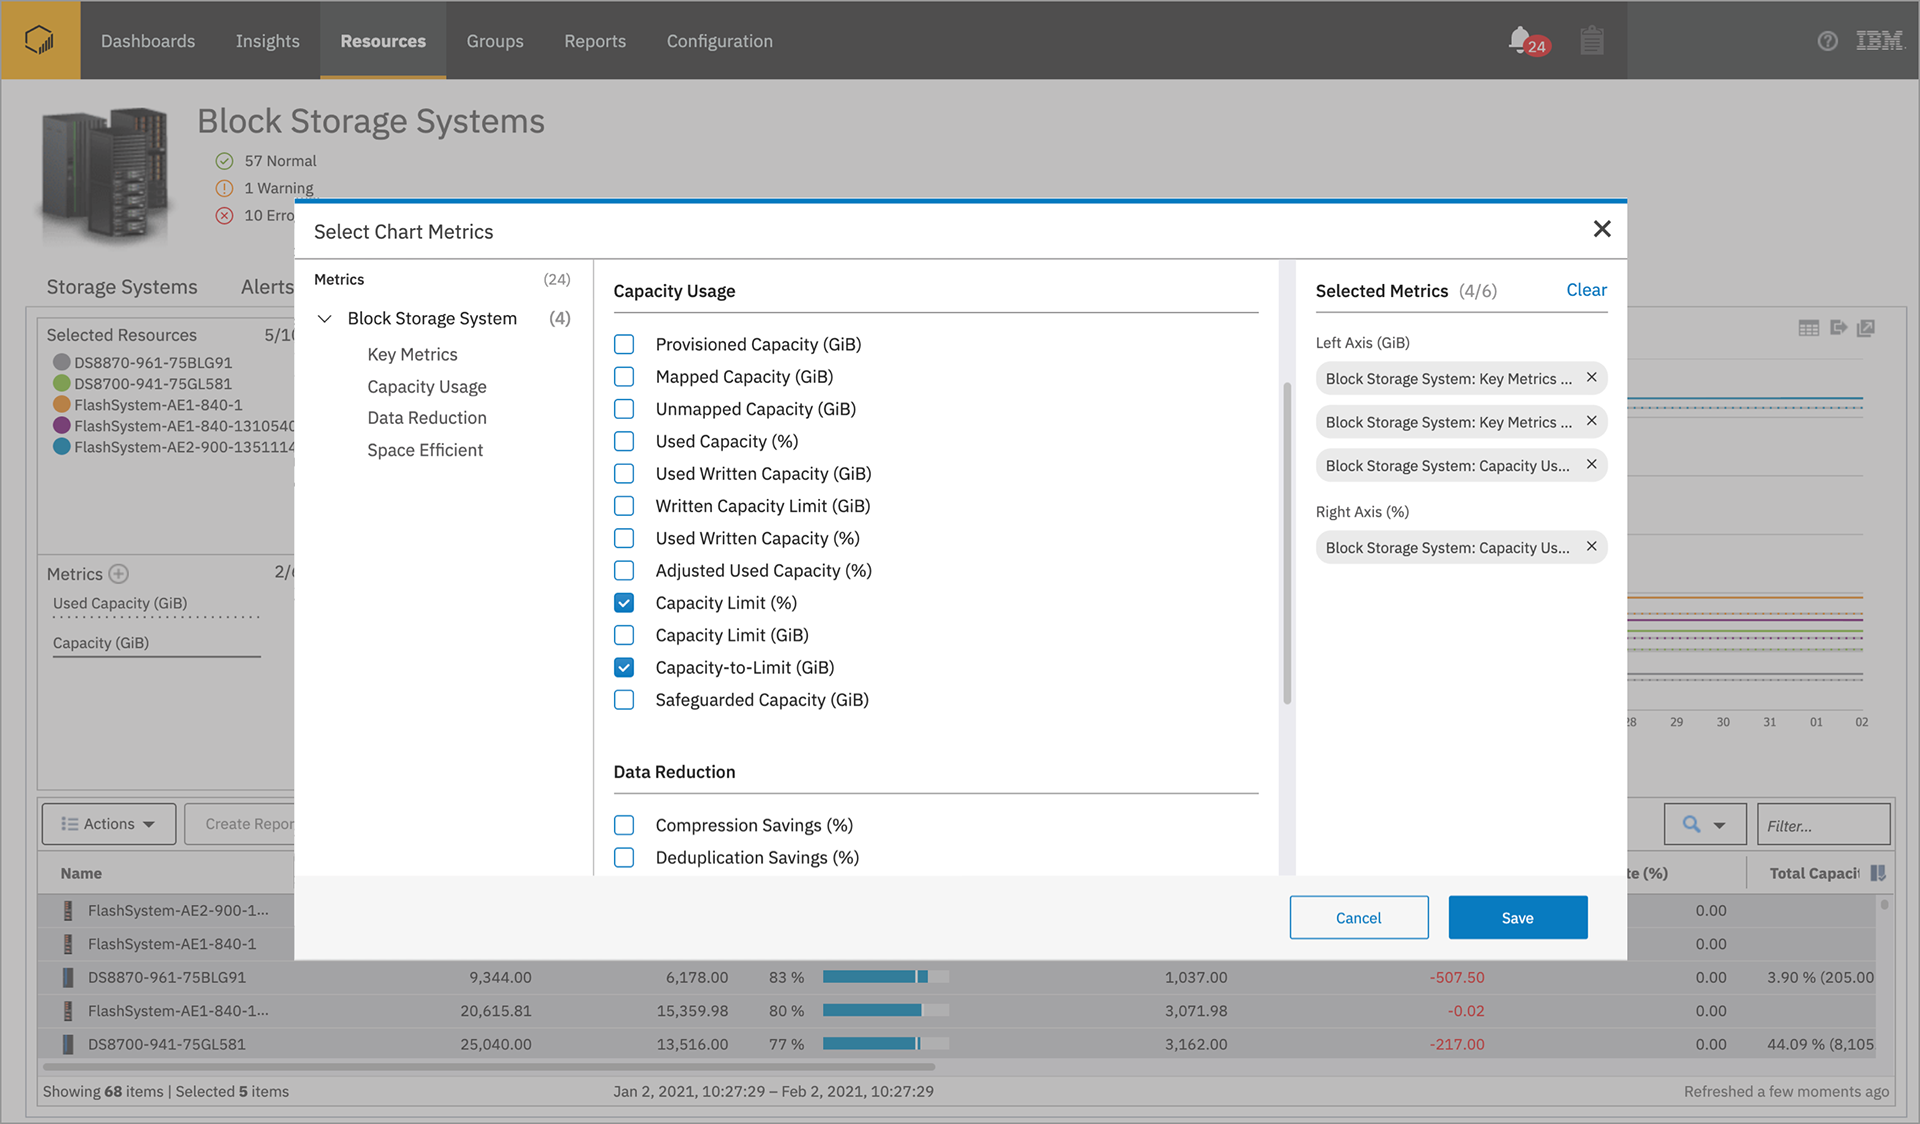Check Deduplication Savings (%)
The image size is (1920, 1124).
624,857
